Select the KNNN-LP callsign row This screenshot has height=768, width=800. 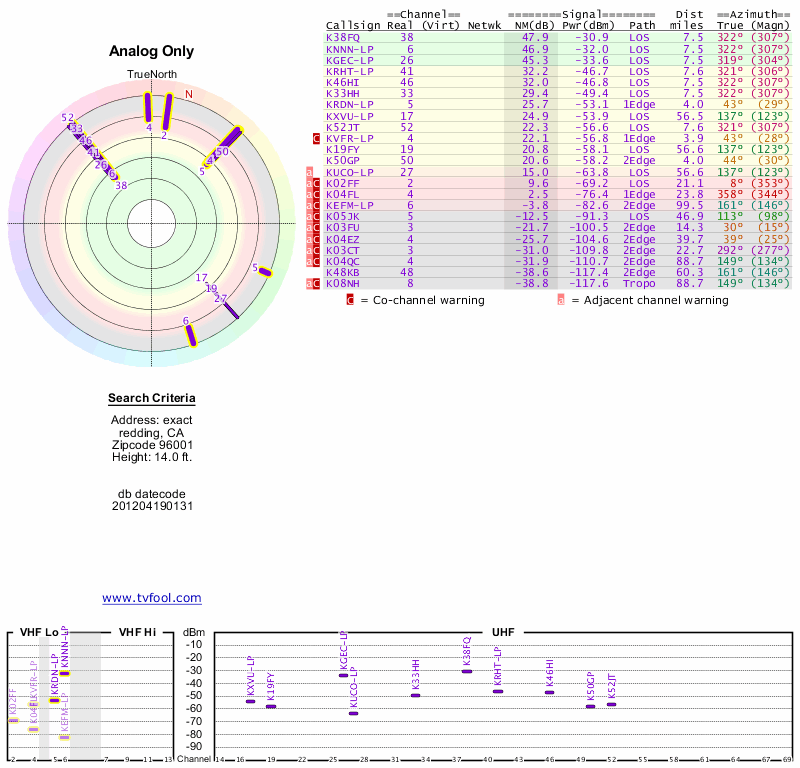tap(350, 48)
